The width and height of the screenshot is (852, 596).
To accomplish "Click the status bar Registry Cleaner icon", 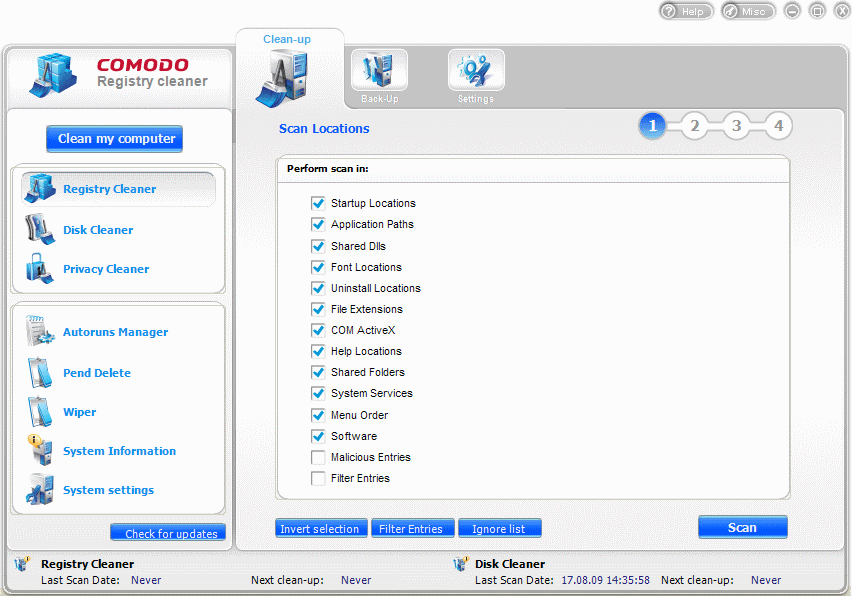I will click(22, 563).
